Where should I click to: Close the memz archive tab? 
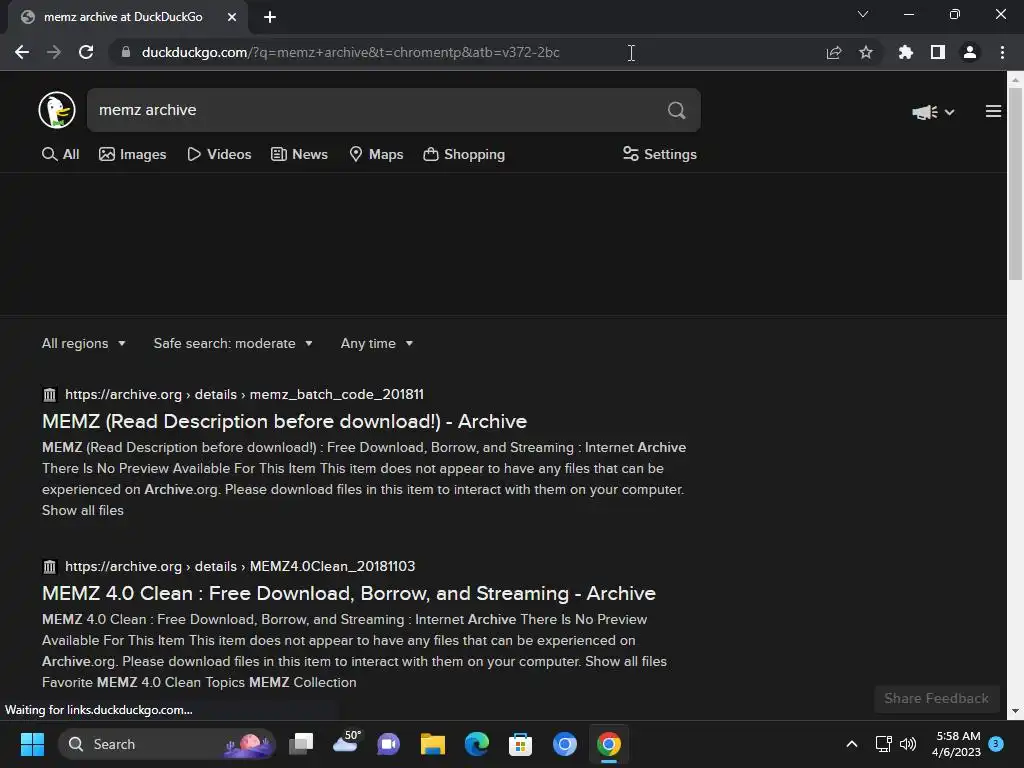click(232, 17)
